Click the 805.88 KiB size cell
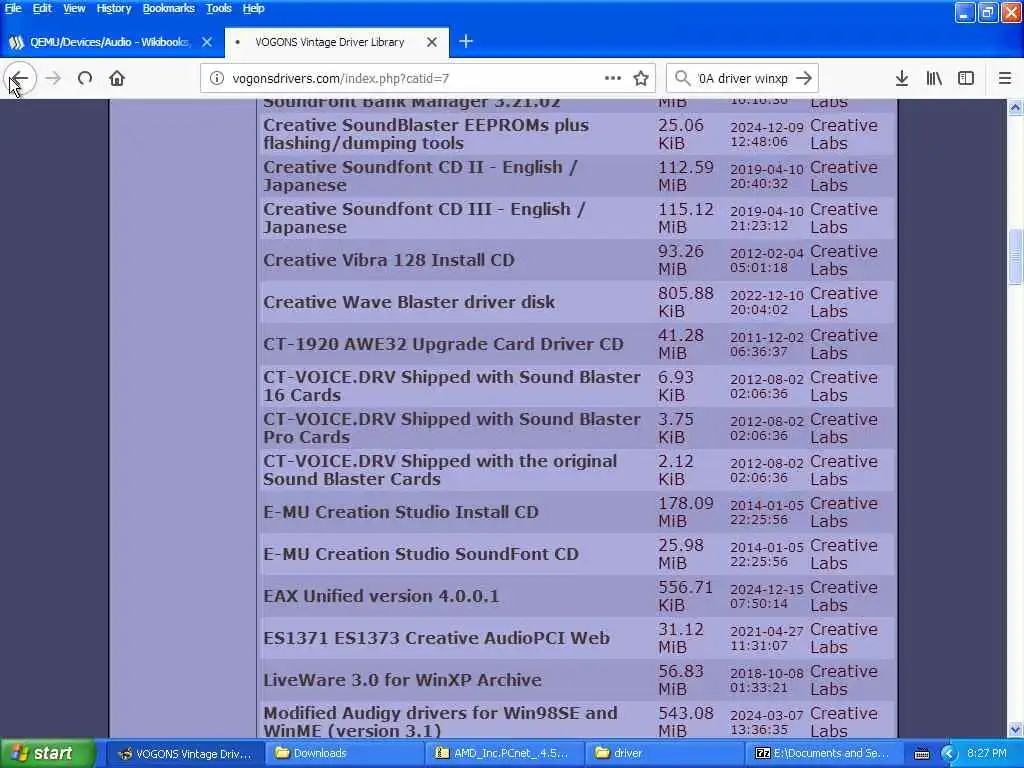Screen dimensions: 1024x768 686,302
